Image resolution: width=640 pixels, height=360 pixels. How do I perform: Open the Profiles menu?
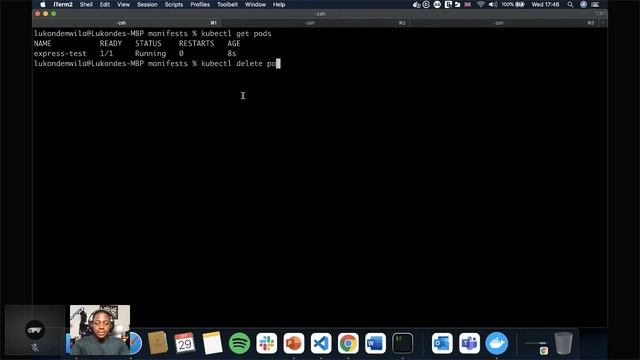coord(200,4)
